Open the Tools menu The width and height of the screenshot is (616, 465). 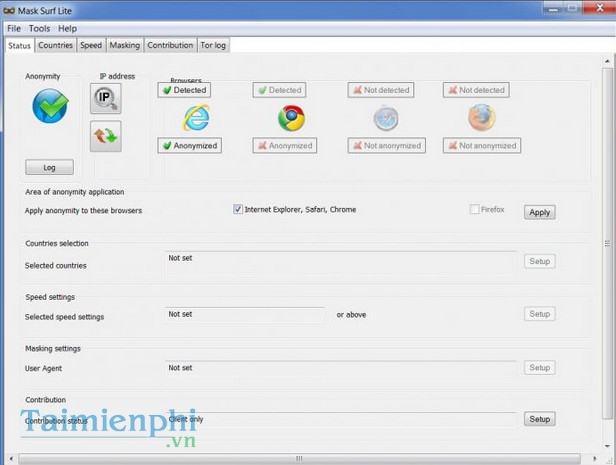39,29
